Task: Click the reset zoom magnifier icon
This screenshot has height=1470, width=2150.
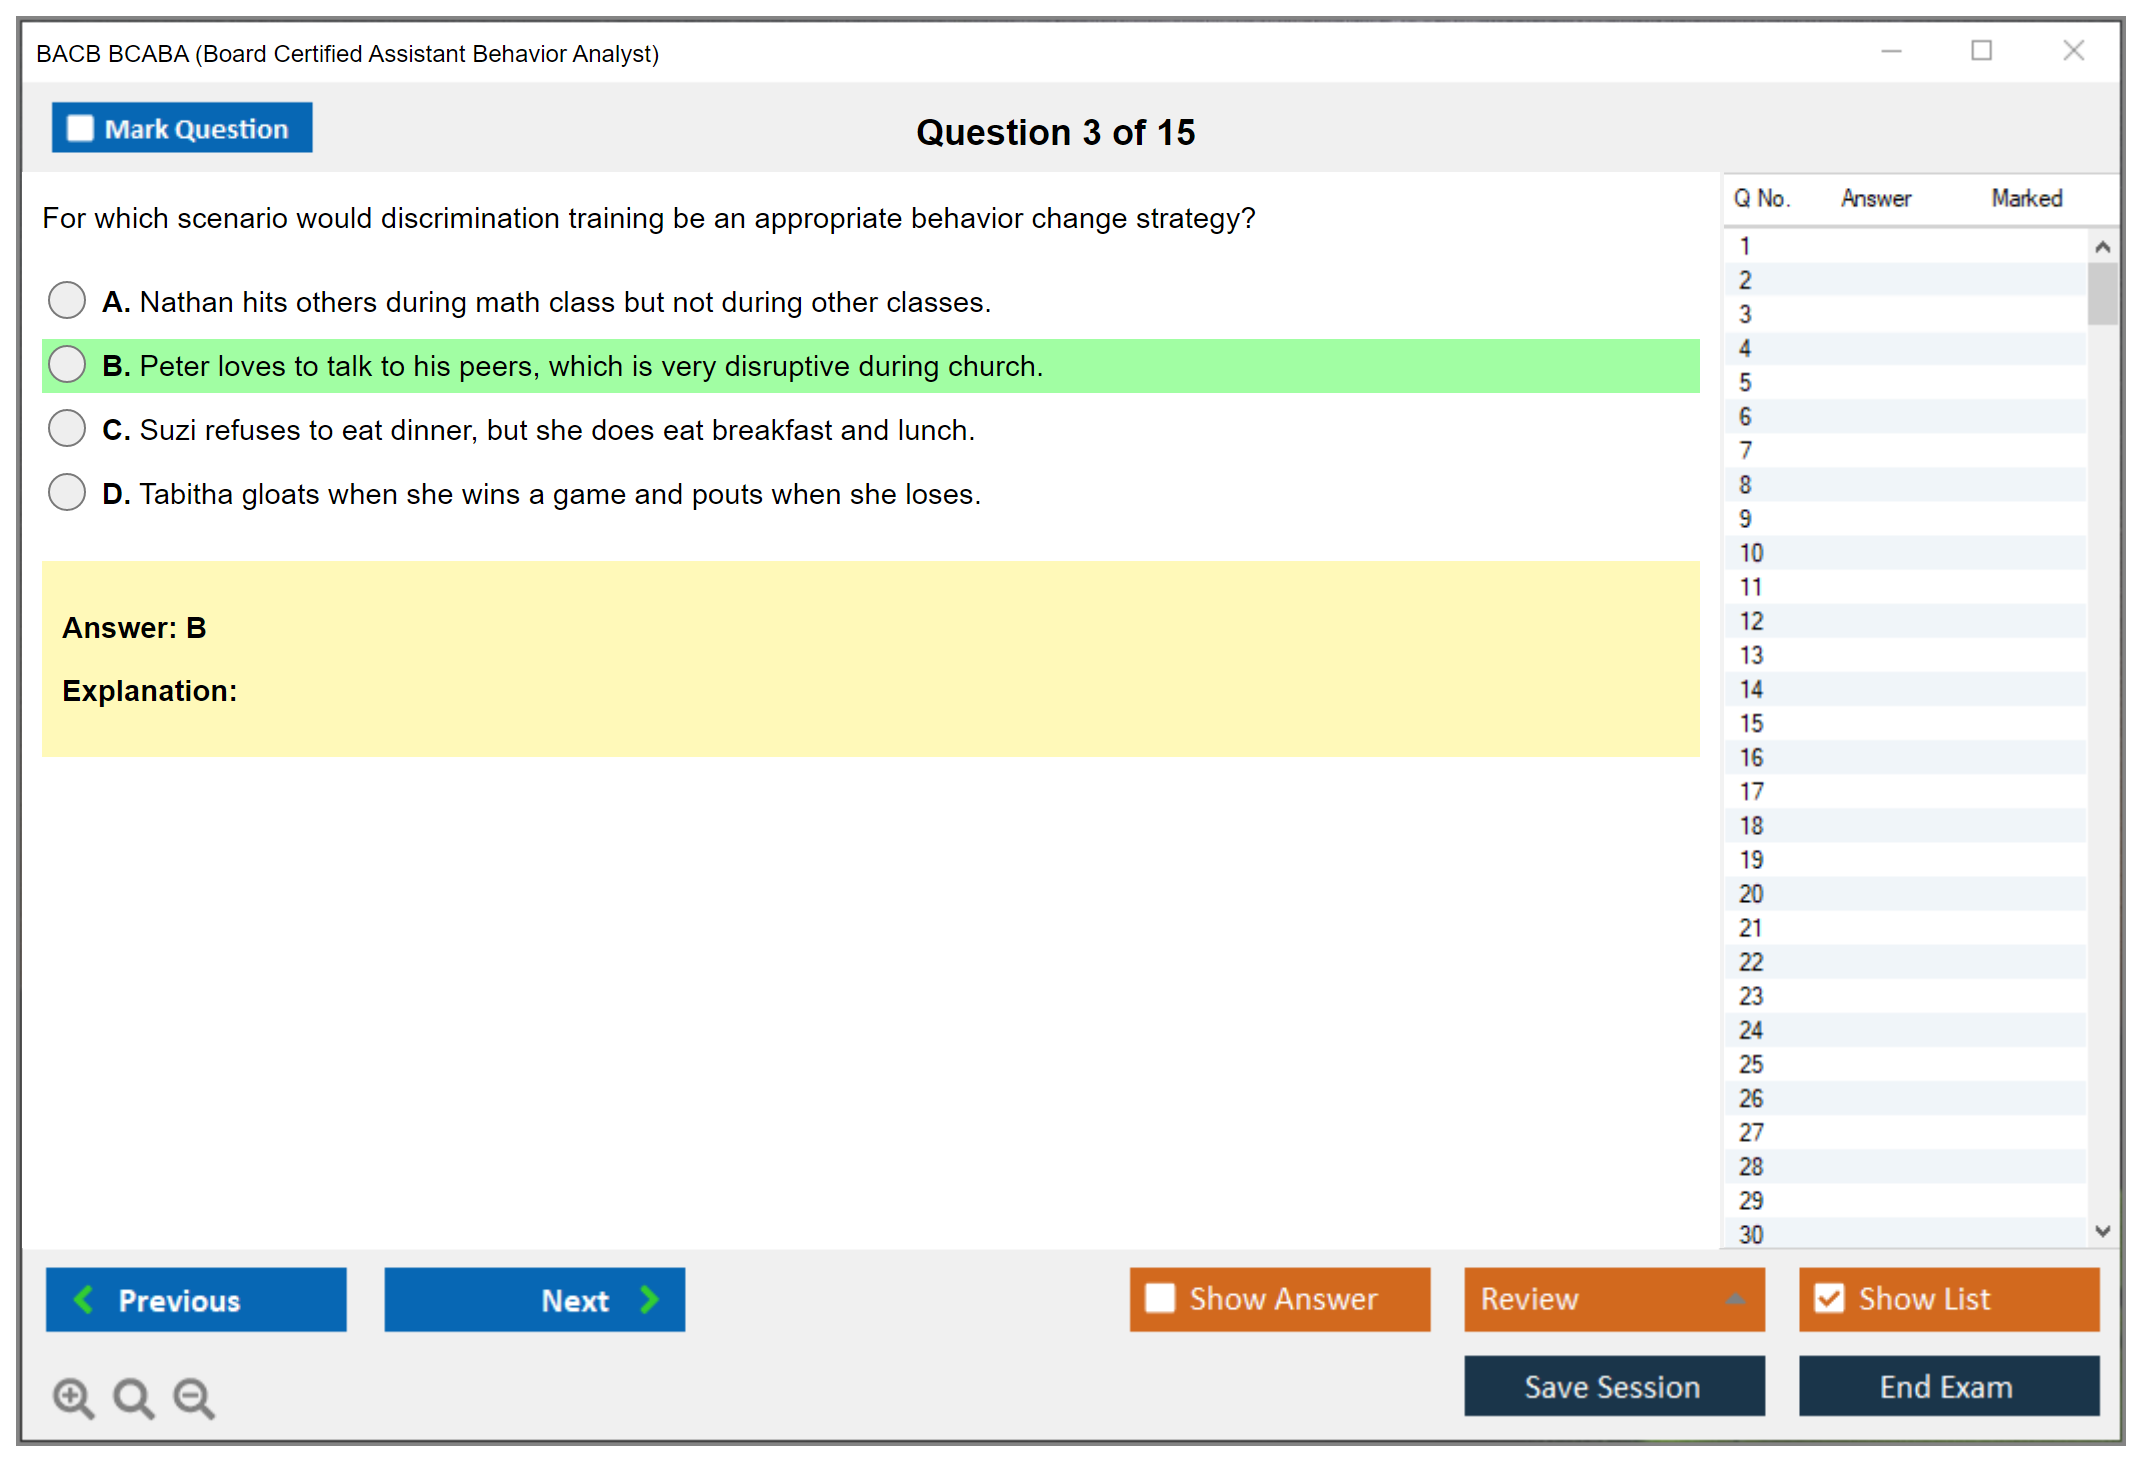Action: click(x=133, y=1397)
